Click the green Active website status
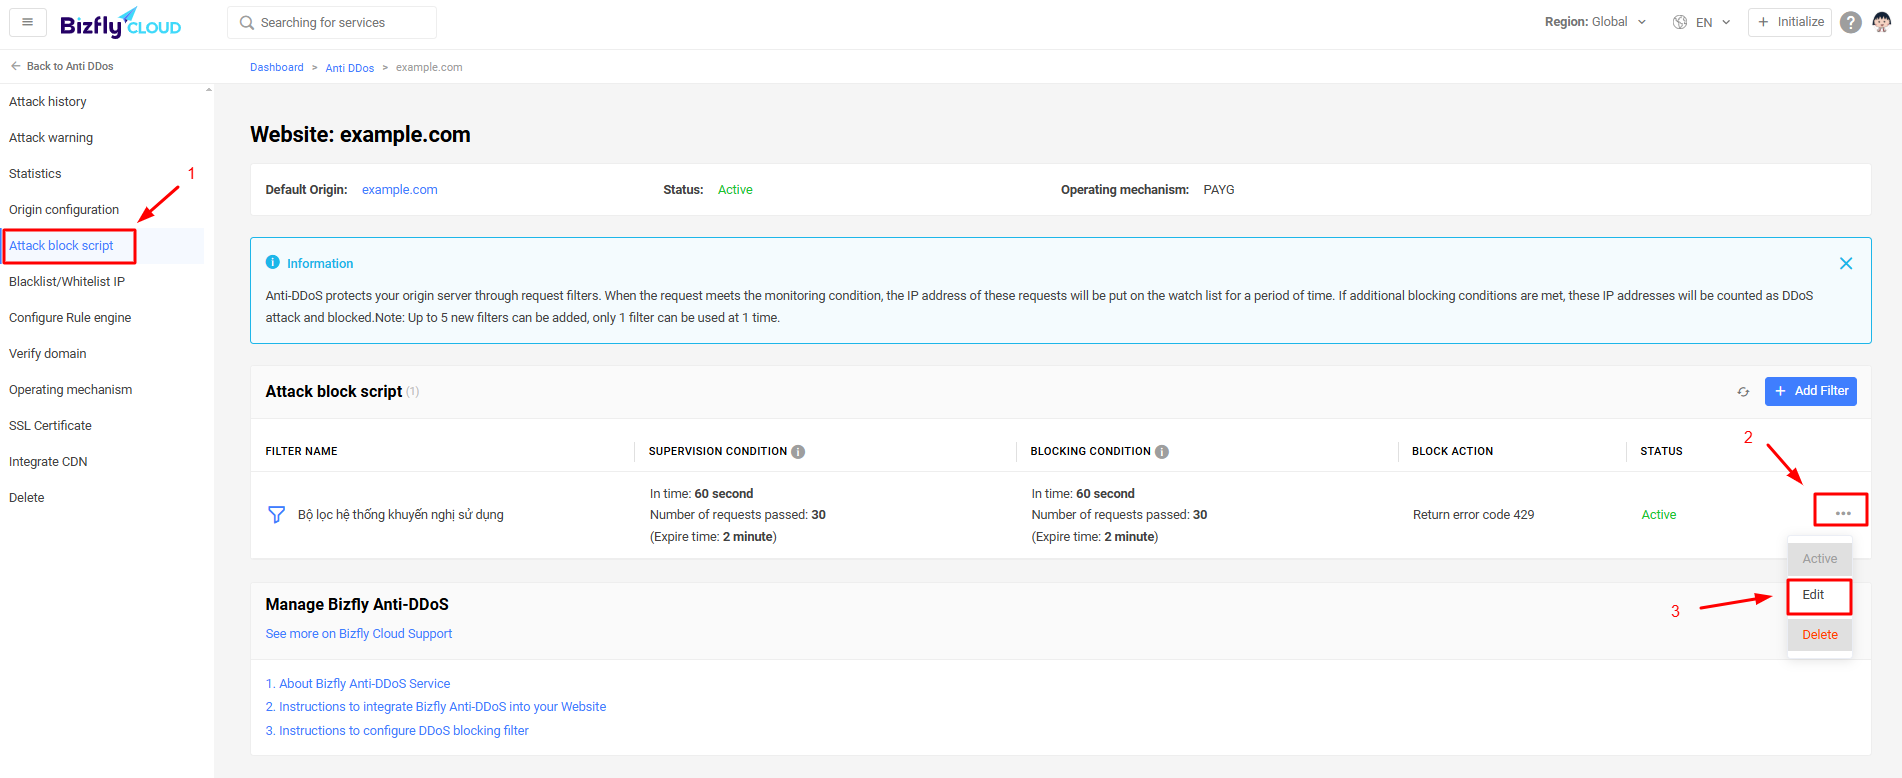 coord(735,190)
